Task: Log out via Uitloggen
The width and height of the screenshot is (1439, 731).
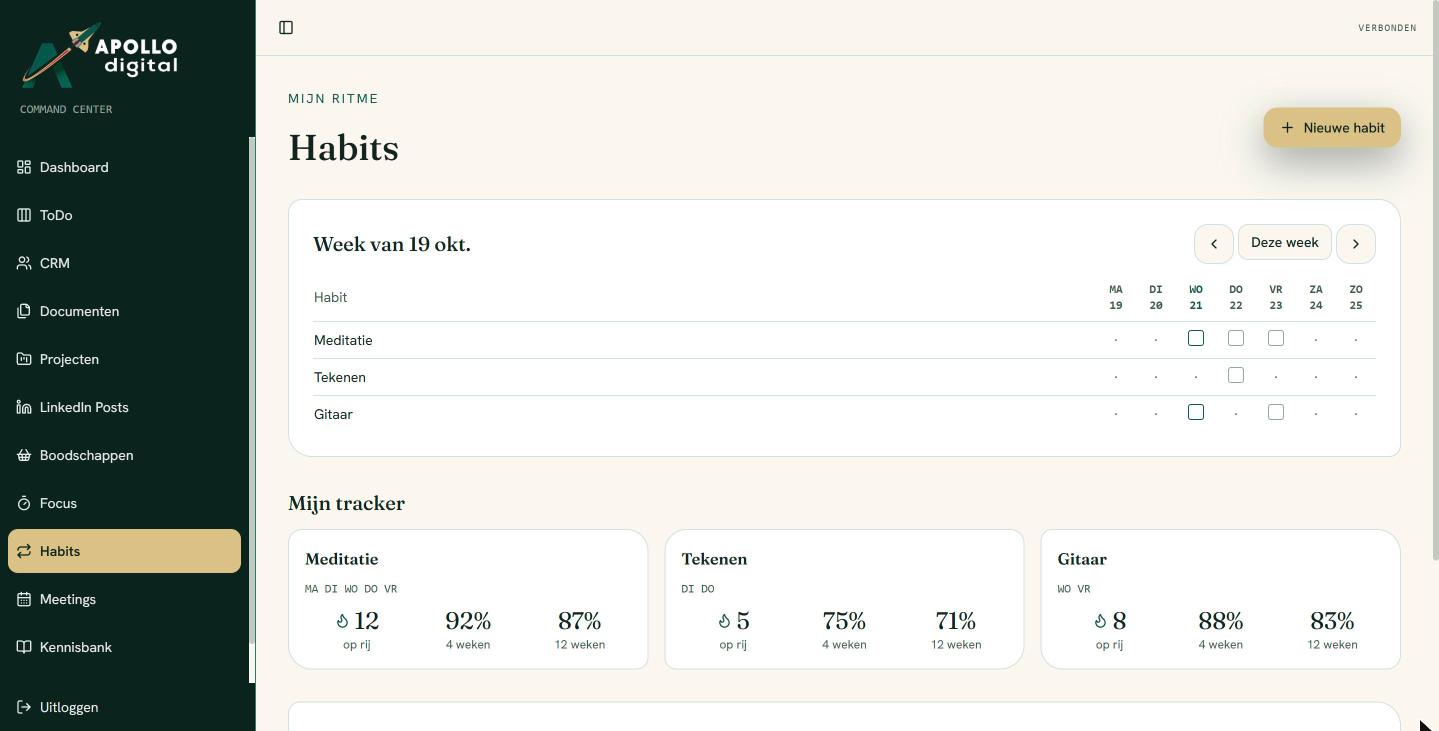Action: (x=124, y=707)
